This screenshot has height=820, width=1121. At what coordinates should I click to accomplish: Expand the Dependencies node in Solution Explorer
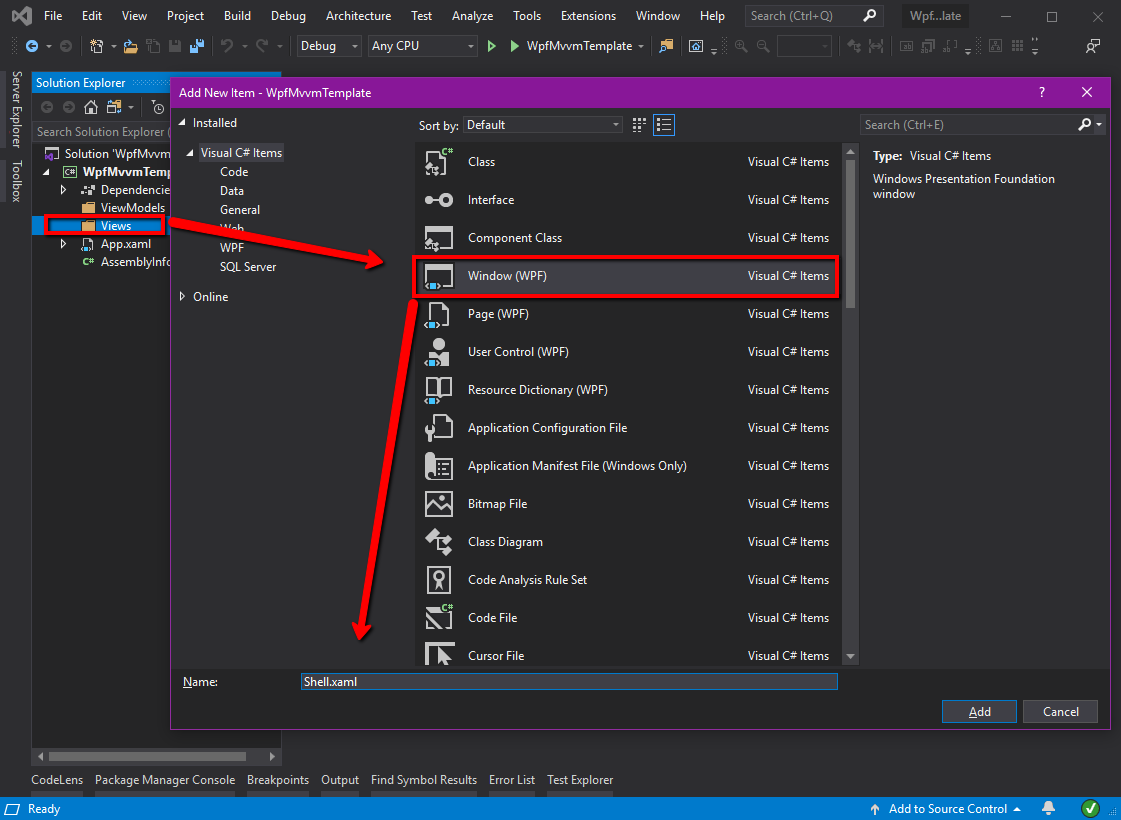pyautogui.click(x=64, y=189)
